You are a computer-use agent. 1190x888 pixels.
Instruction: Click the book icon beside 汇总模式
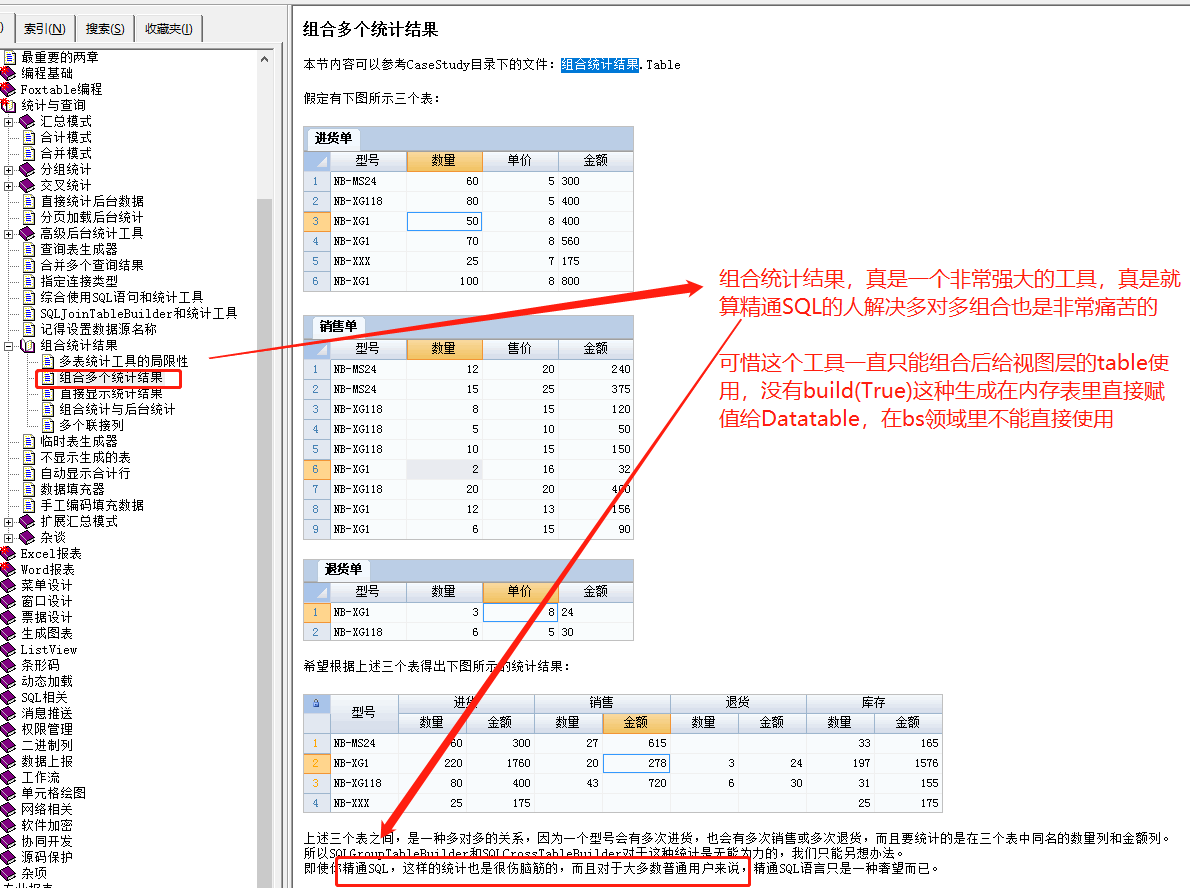point(27,121)
